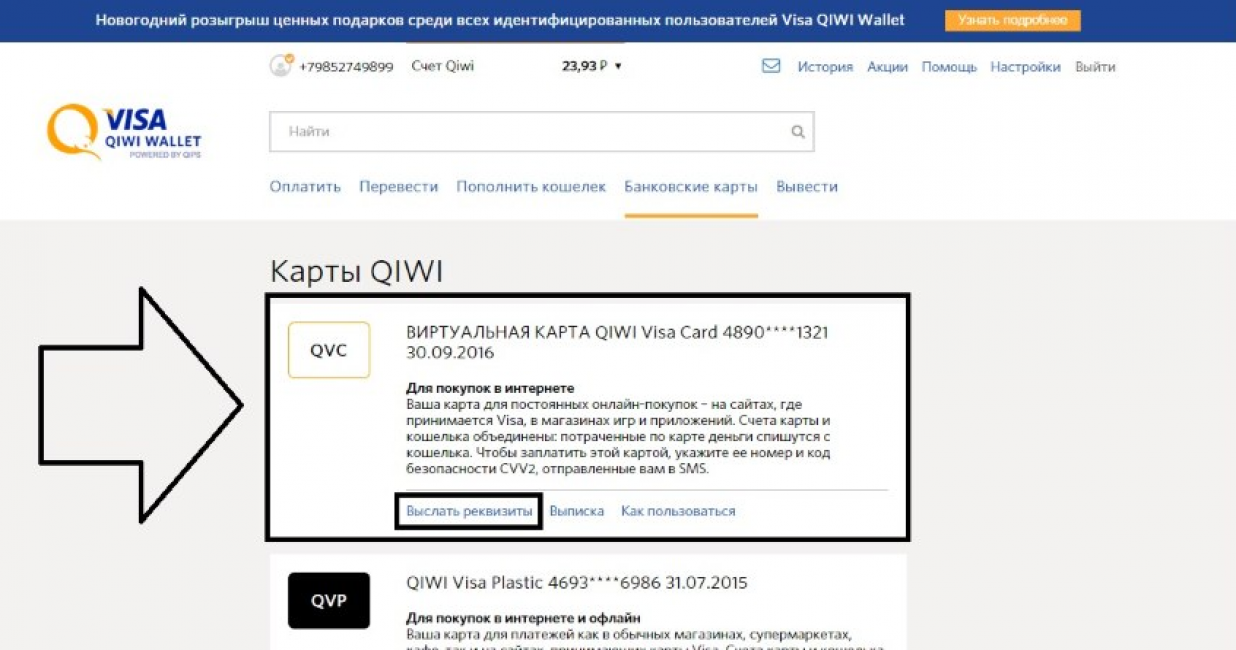The height and width of the screenshot is (650, 1236).
Task: Open the Оплатить tab
Action: 305,187
